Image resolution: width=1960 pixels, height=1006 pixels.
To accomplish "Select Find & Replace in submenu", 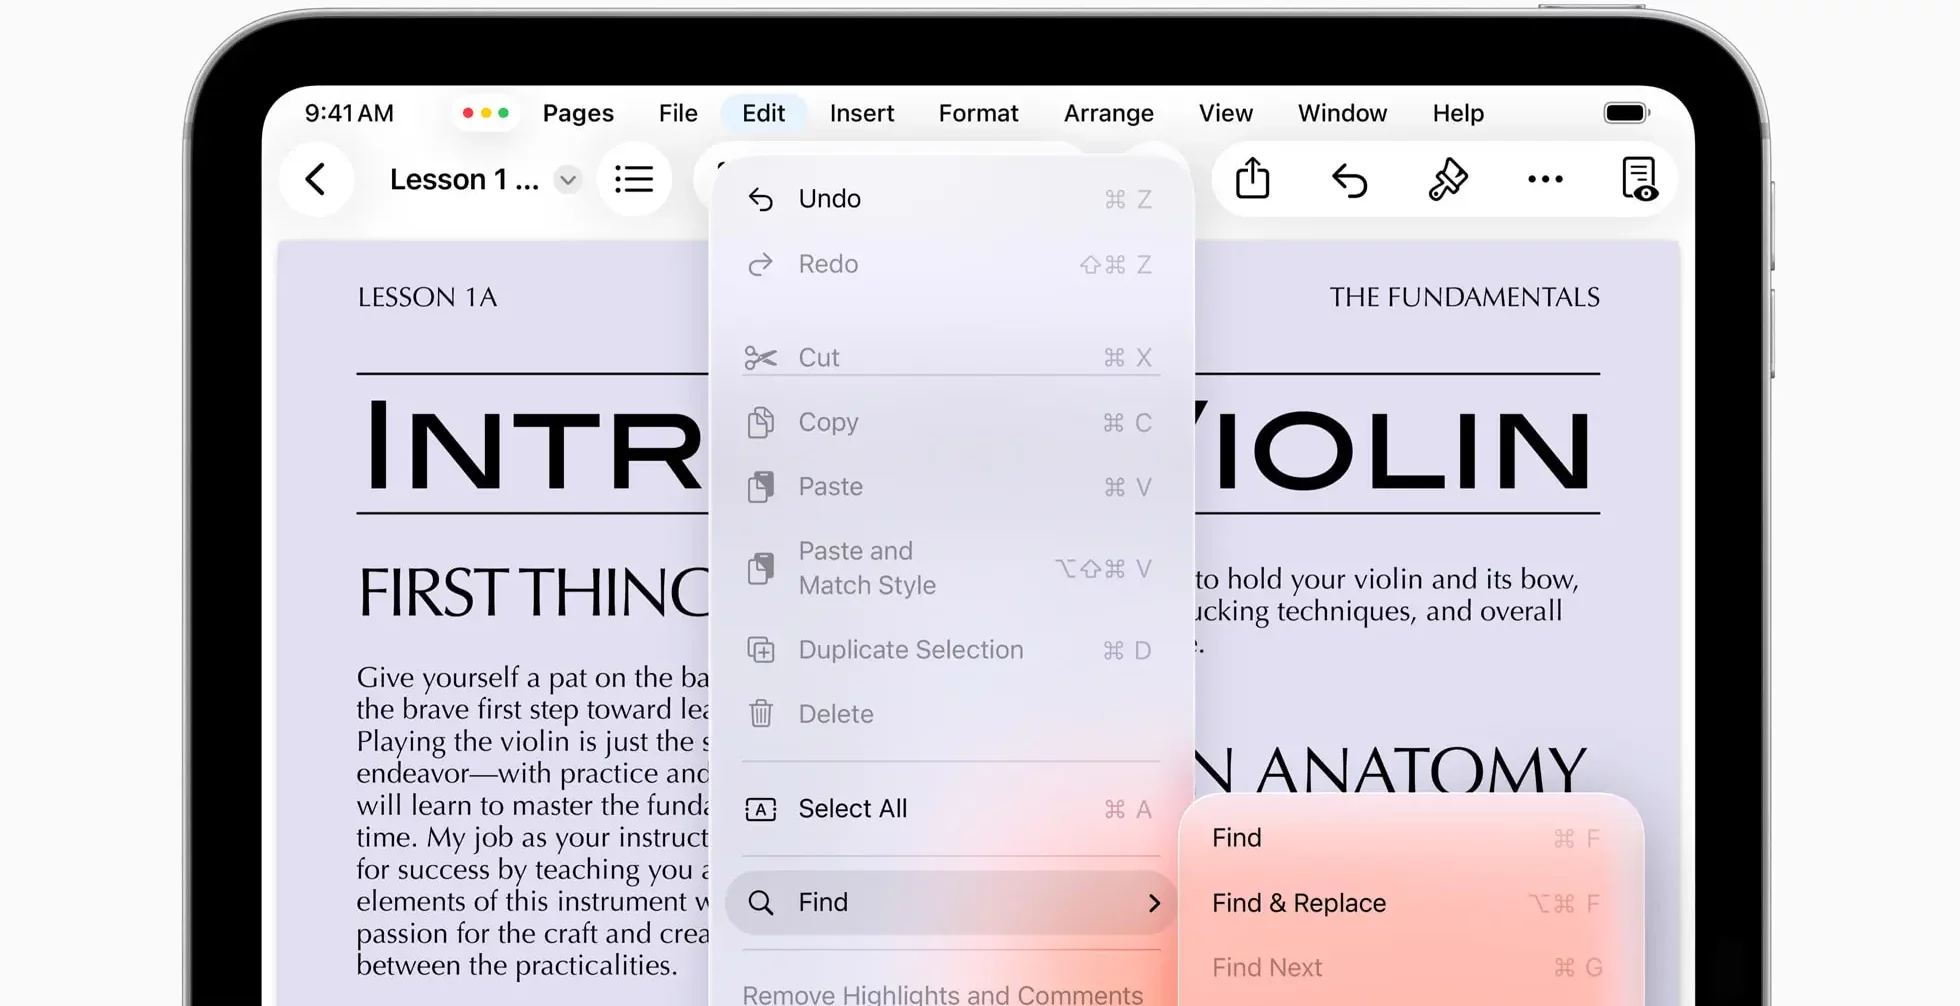I will click(x=1298, y=903).
